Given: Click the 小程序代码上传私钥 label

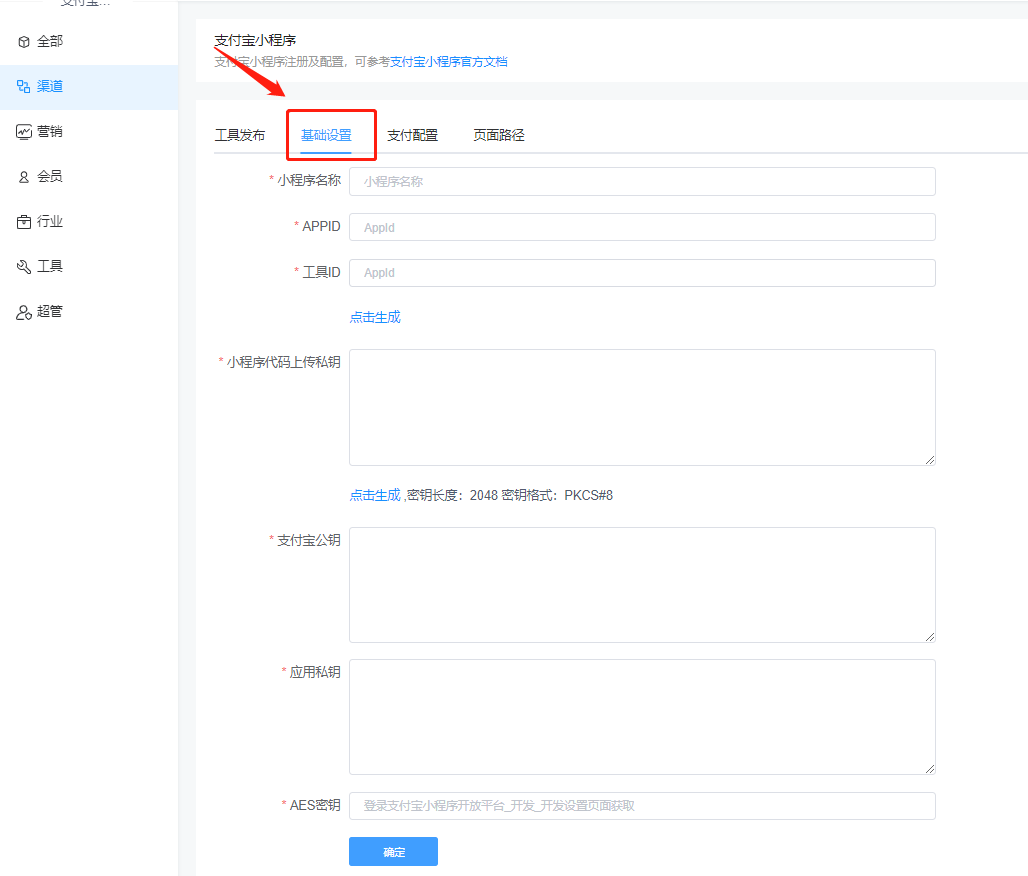Looking at the screenshot, I should click(x=283, y=362).
